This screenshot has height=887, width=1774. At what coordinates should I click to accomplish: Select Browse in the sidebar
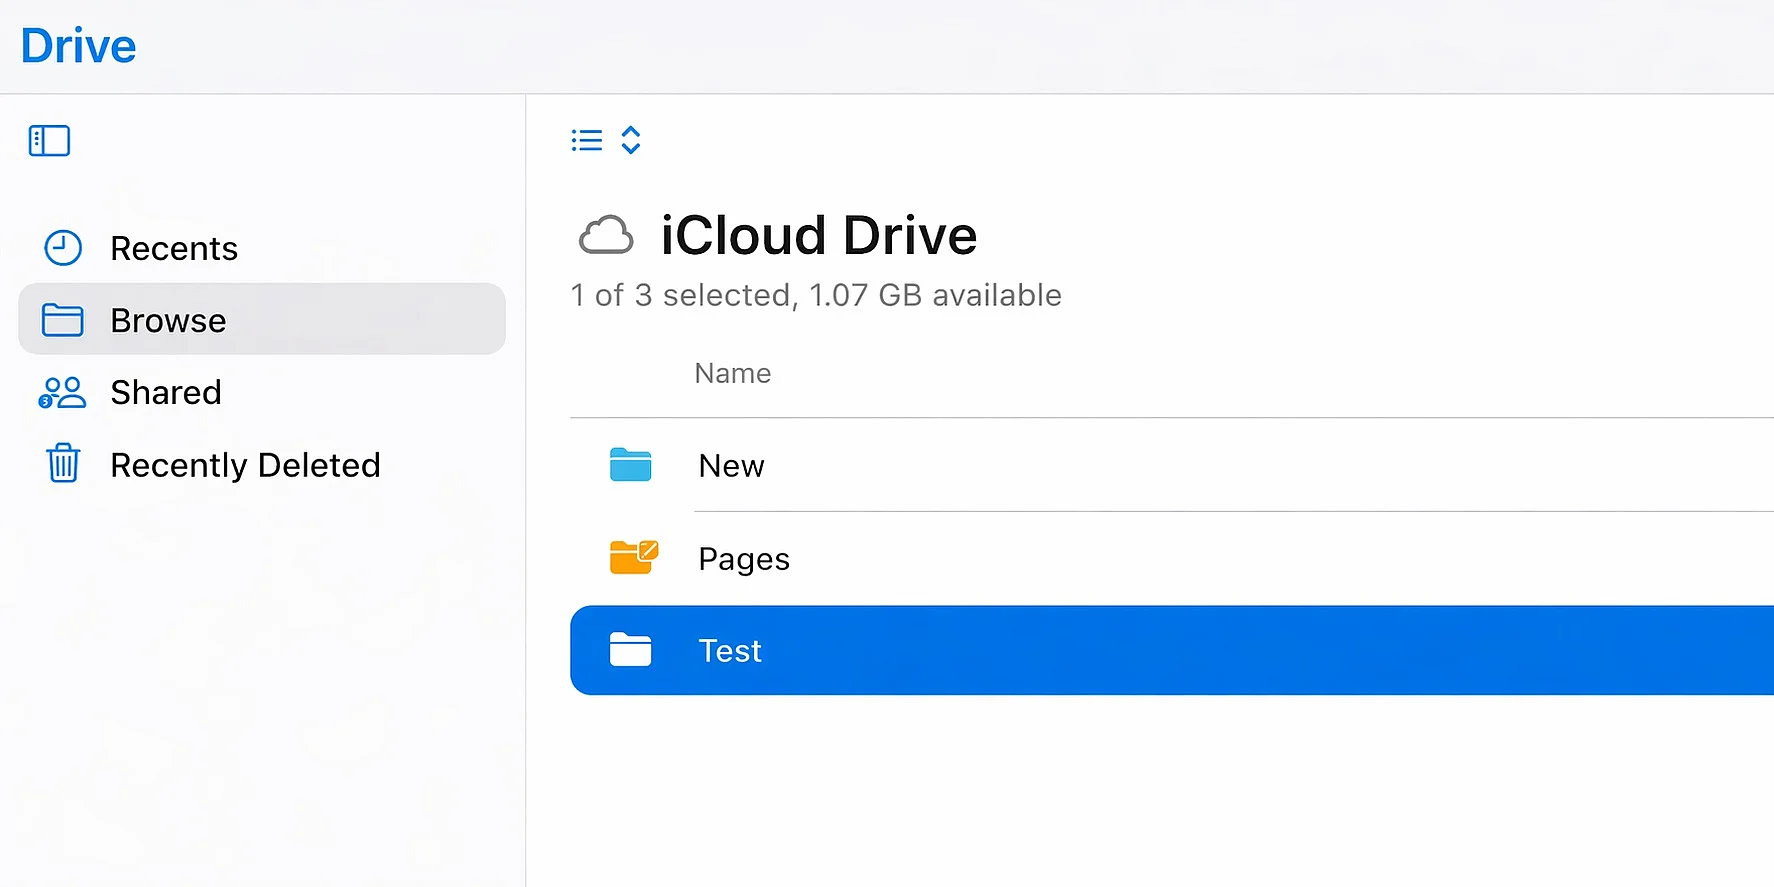coord(262,319)
